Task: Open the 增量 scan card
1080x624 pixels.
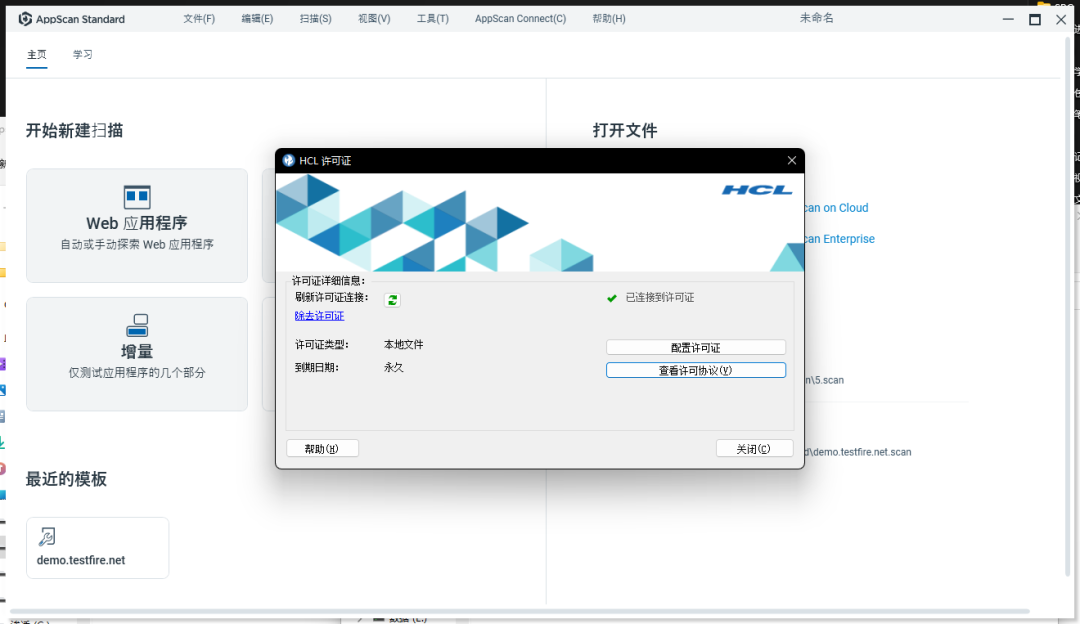Action: [x=137, y=354]
